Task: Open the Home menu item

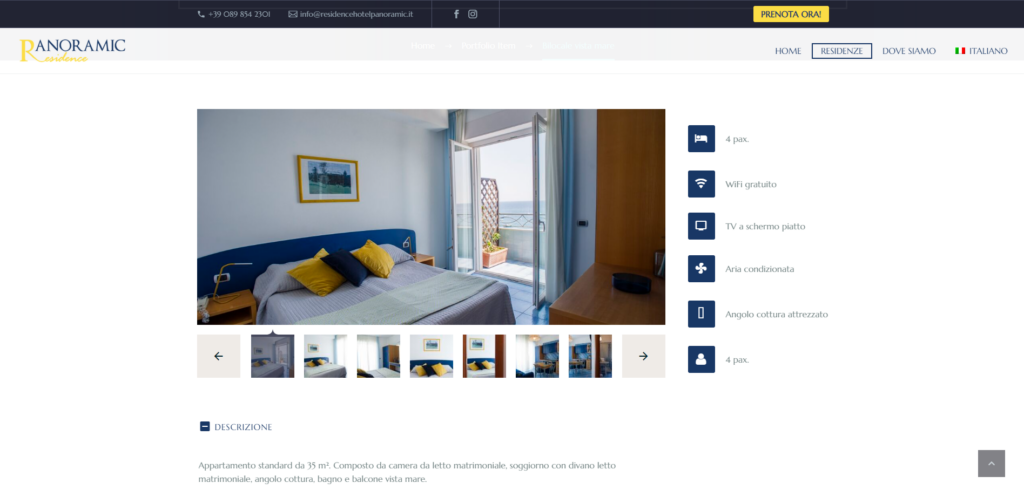Action: coord(787,51)
